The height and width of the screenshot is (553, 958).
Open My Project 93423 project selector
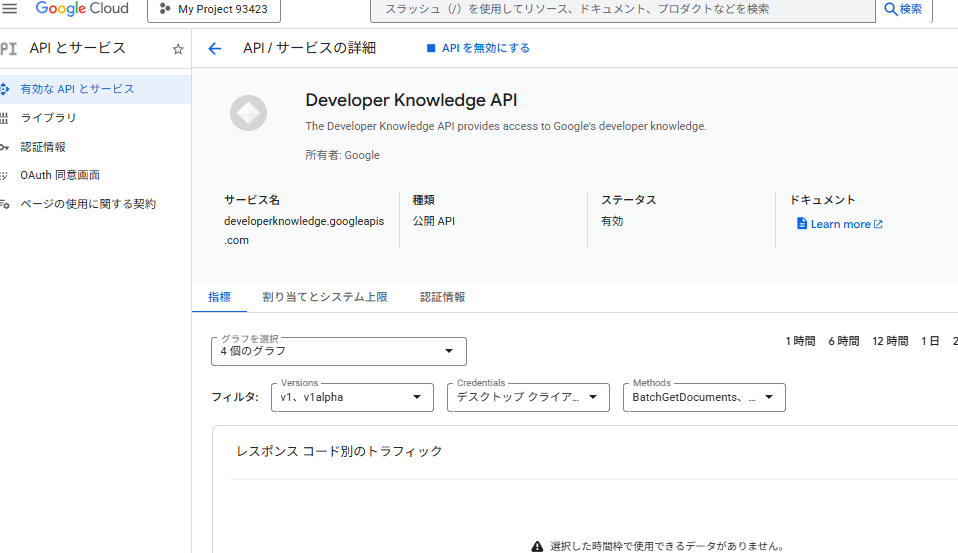214,9
